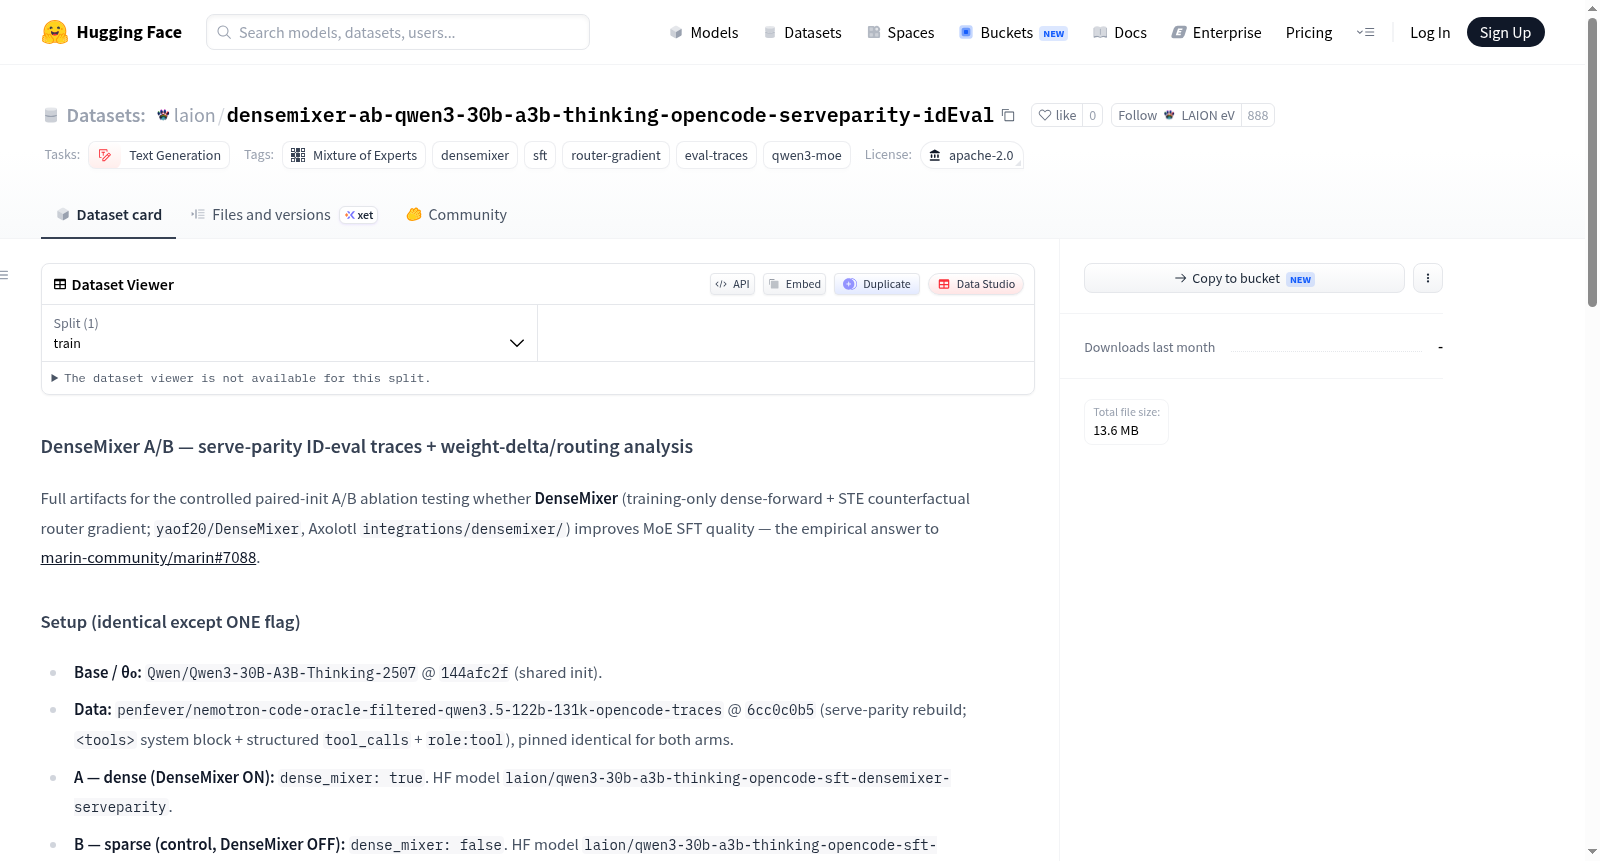The image size is (1600, 861).
Task: Click the search magnifier icon
Action: click(x=224, y=32)
